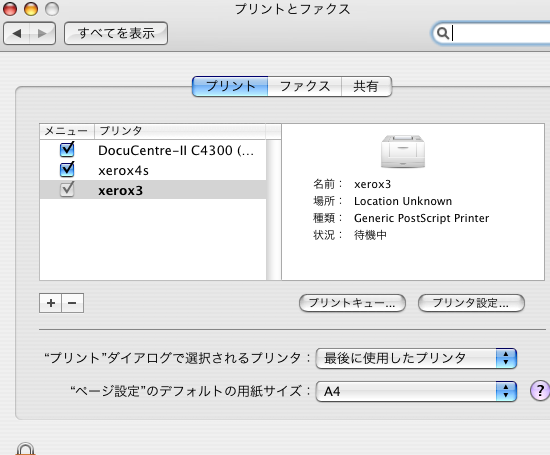Switch to the ファクス tab
This screenshot has height=455, width=550.
(x=305, y=86)
